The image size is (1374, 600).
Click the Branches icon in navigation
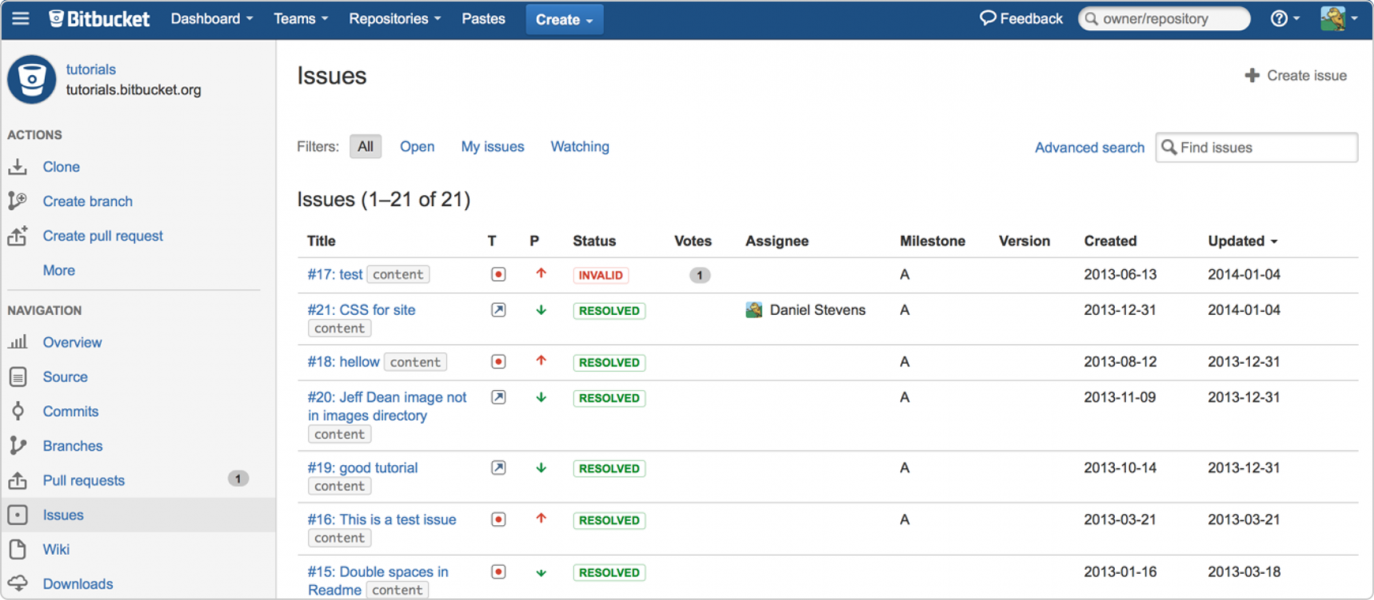coord(18,446)
